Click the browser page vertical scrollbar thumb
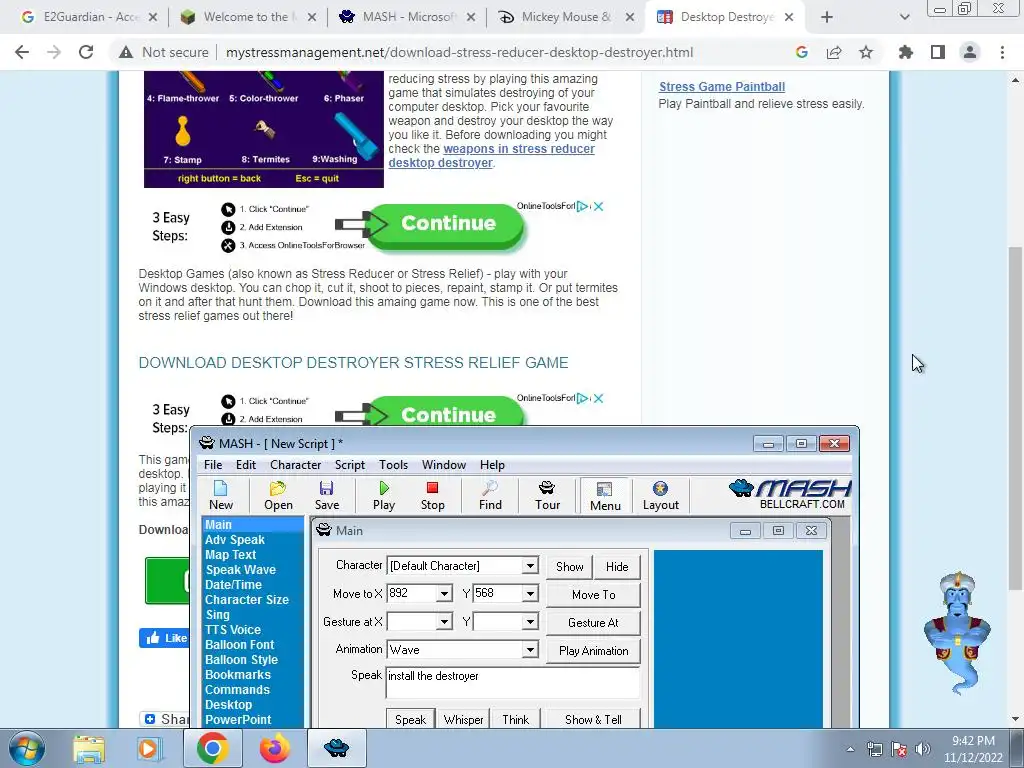 click(x=1016, y=418)
